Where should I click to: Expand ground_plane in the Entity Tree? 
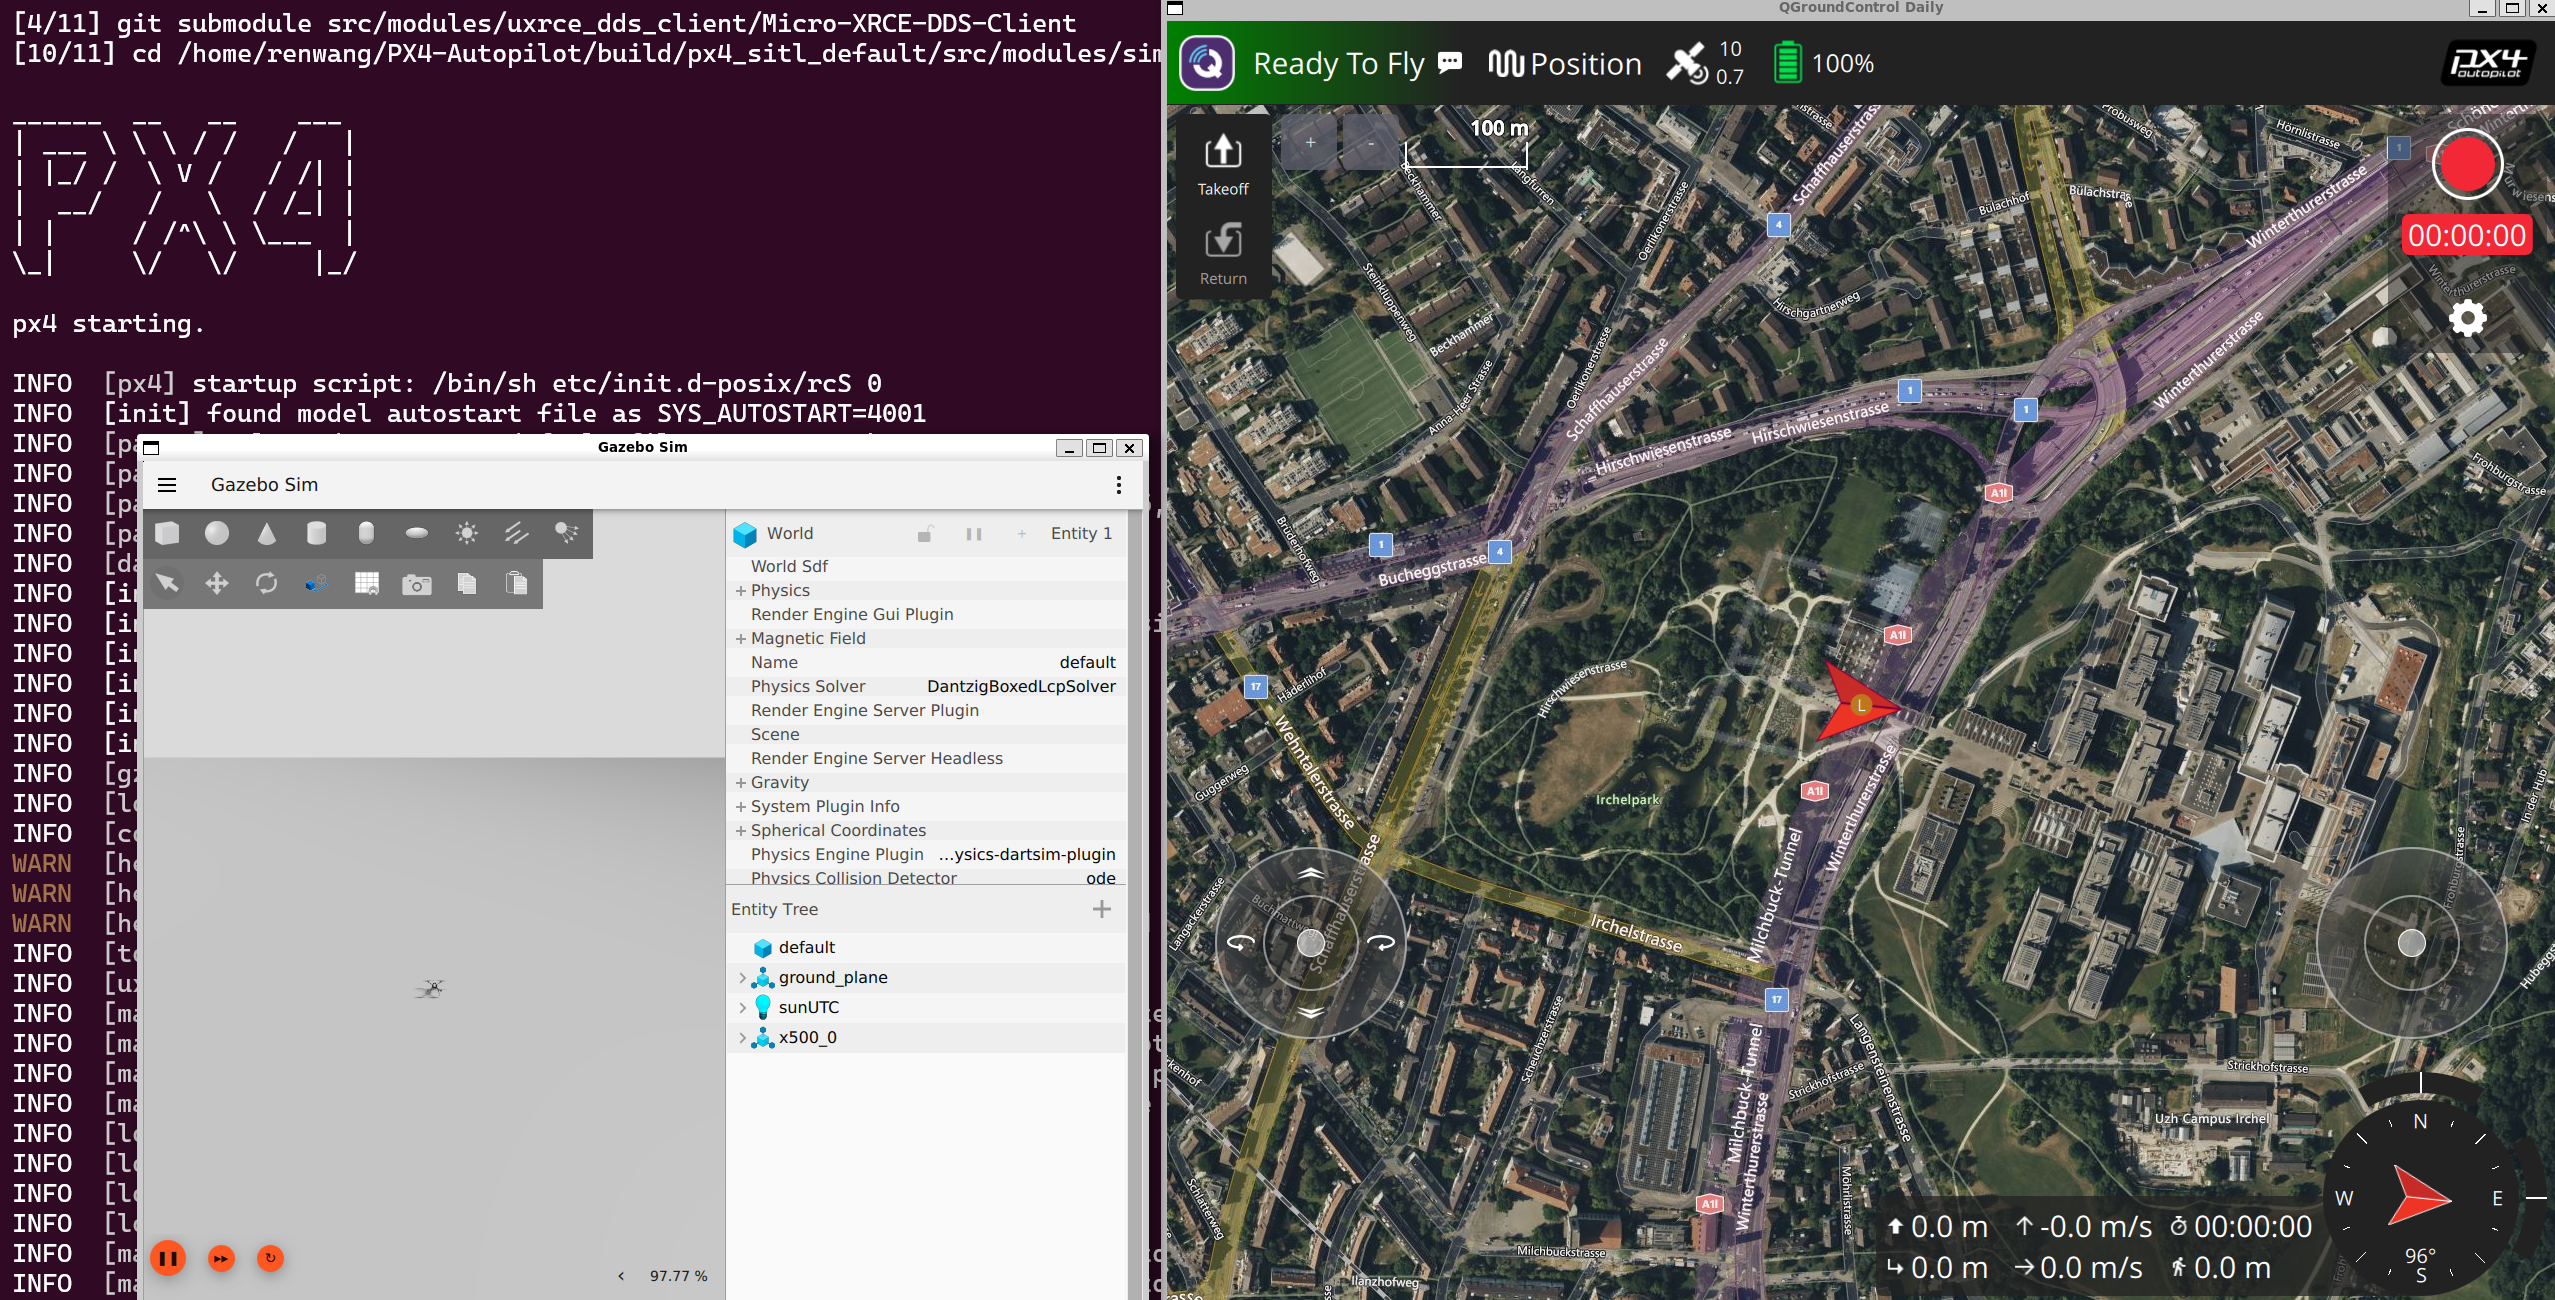[742, 978]
